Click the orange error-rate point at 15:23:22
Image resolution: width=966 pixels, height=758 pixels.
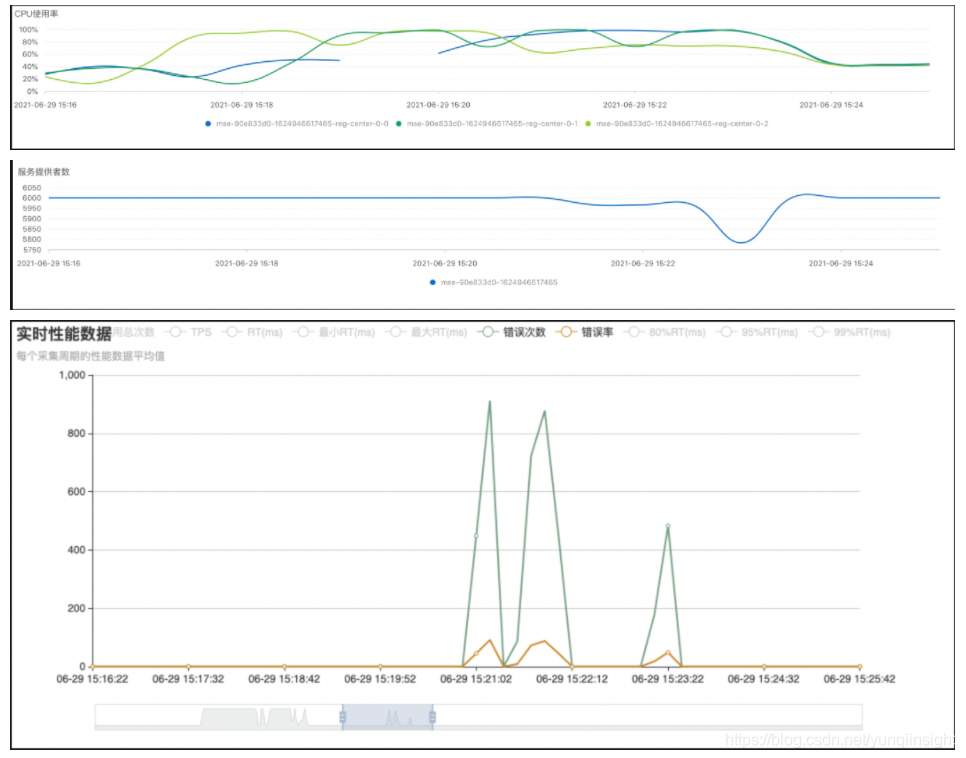click(668, 652)
